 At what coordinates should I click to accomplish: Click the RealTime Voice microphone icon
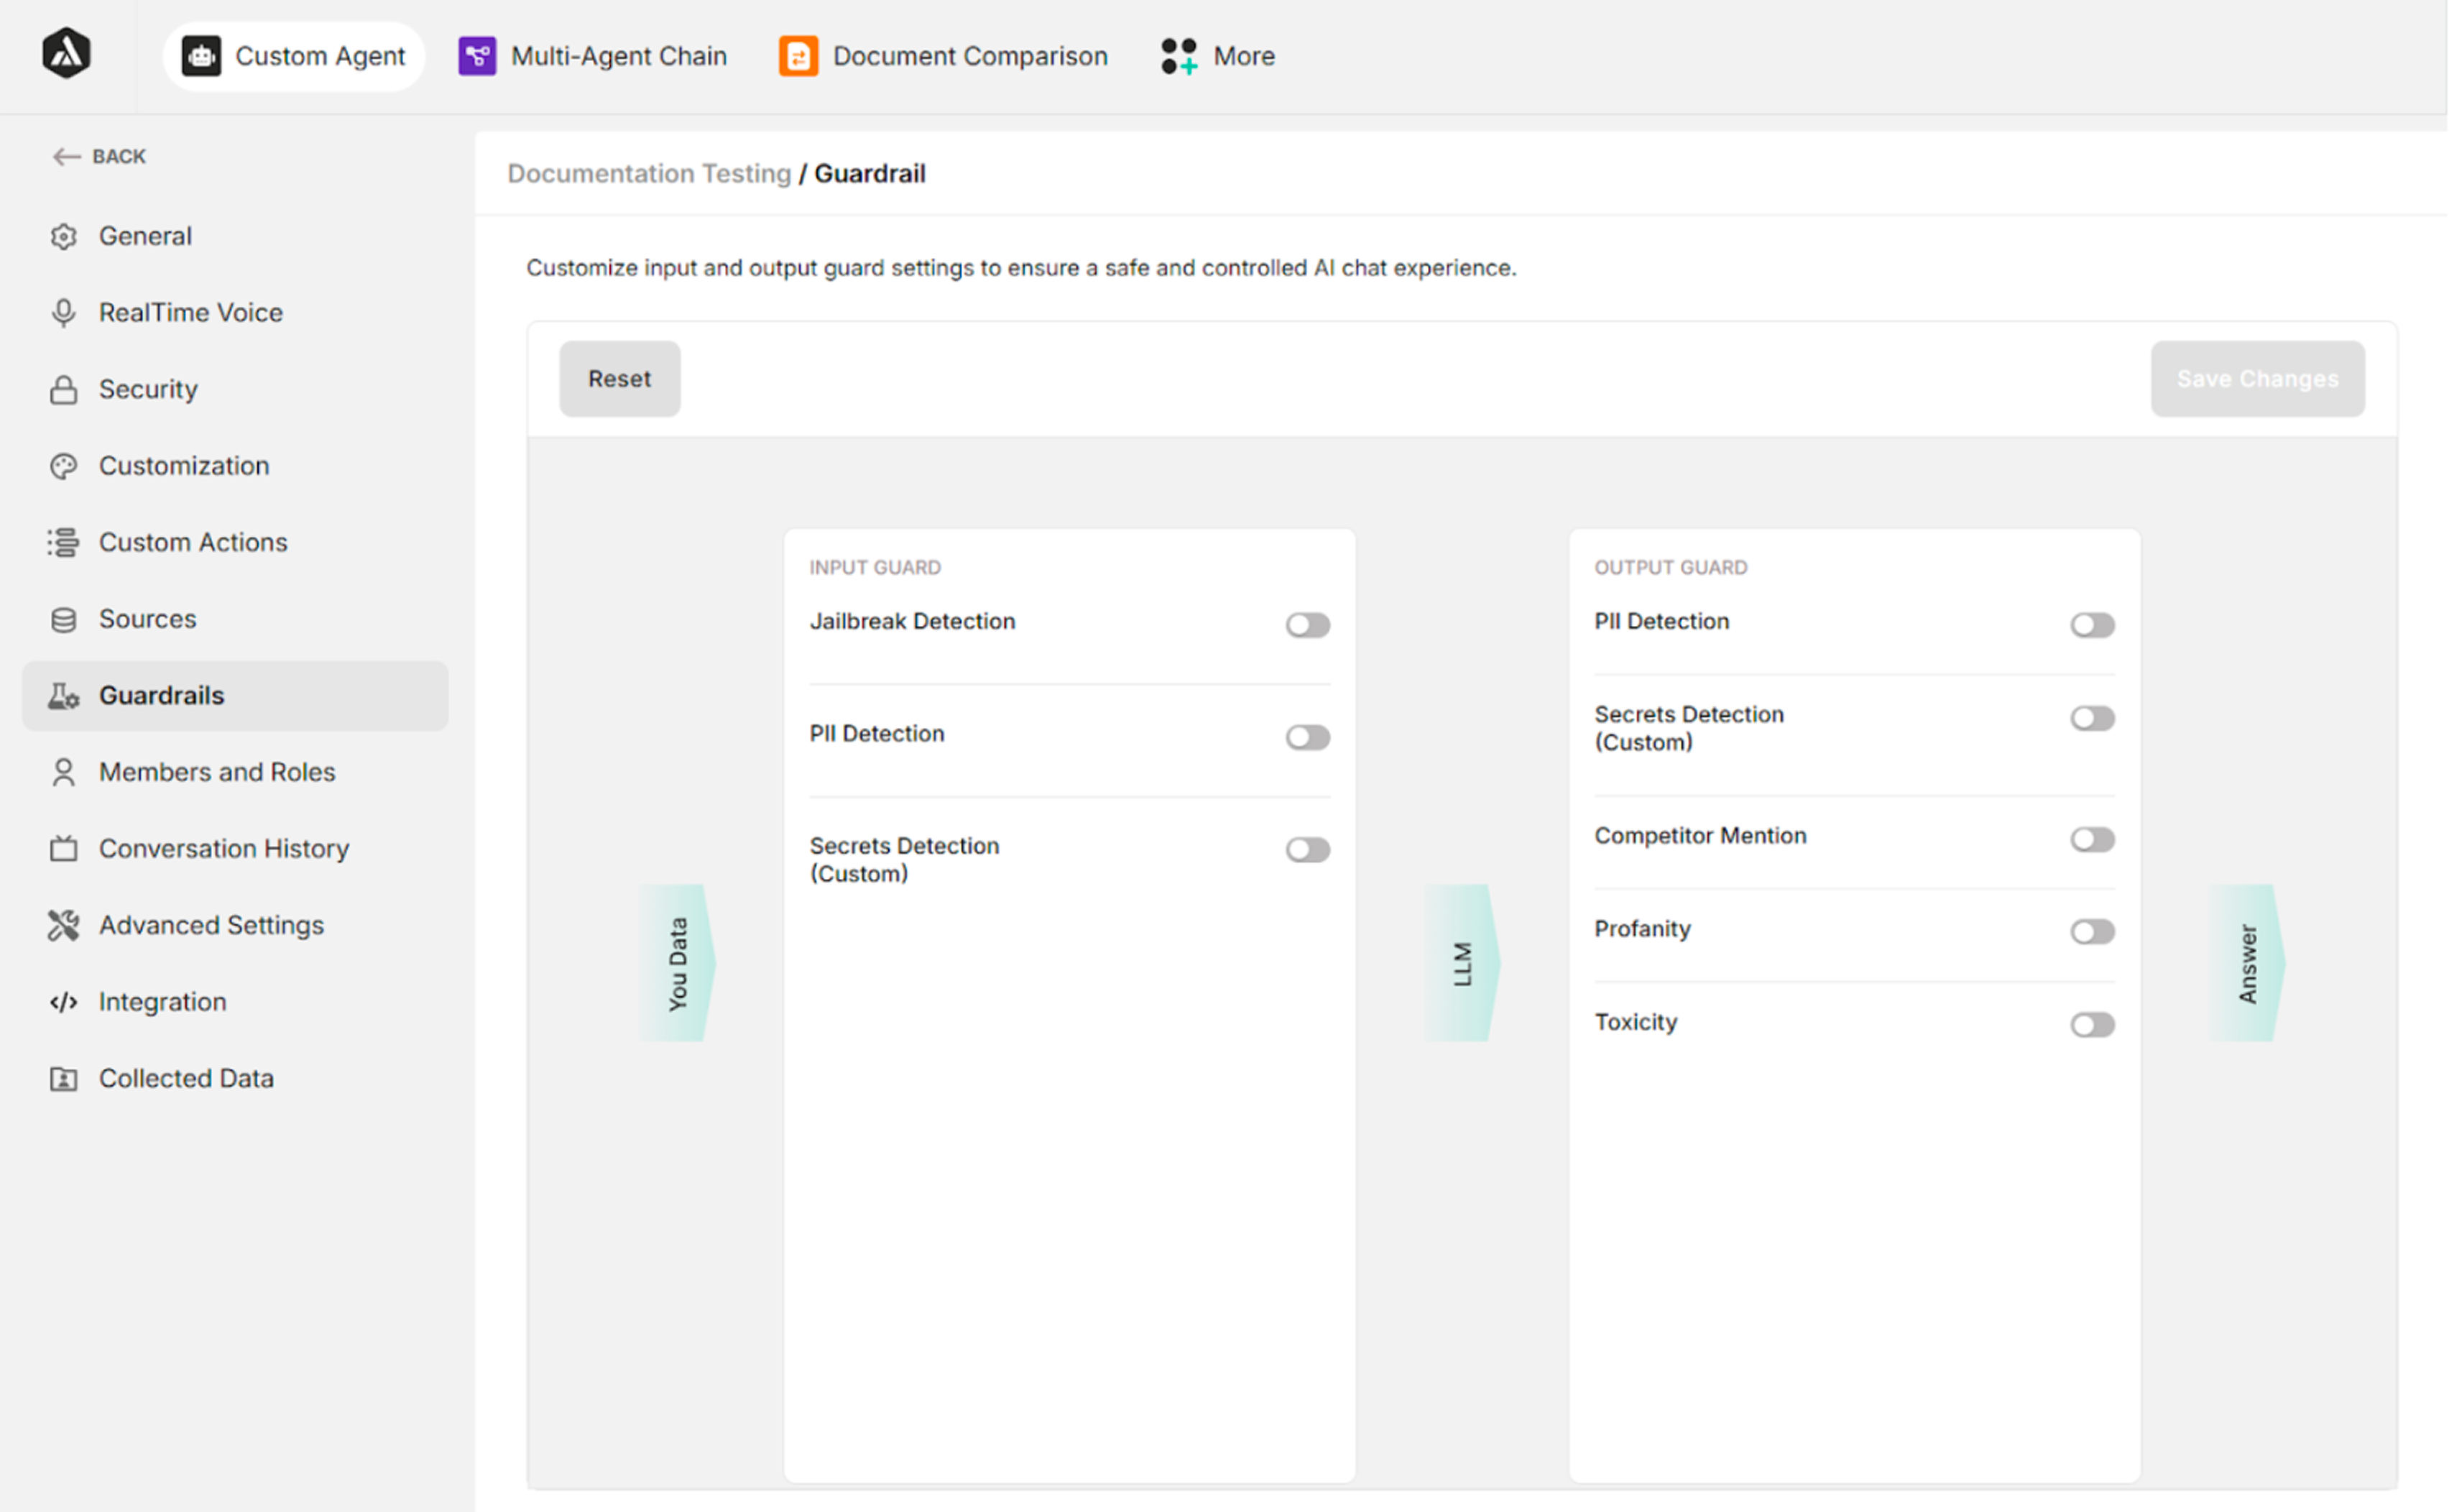coord(63,313)
